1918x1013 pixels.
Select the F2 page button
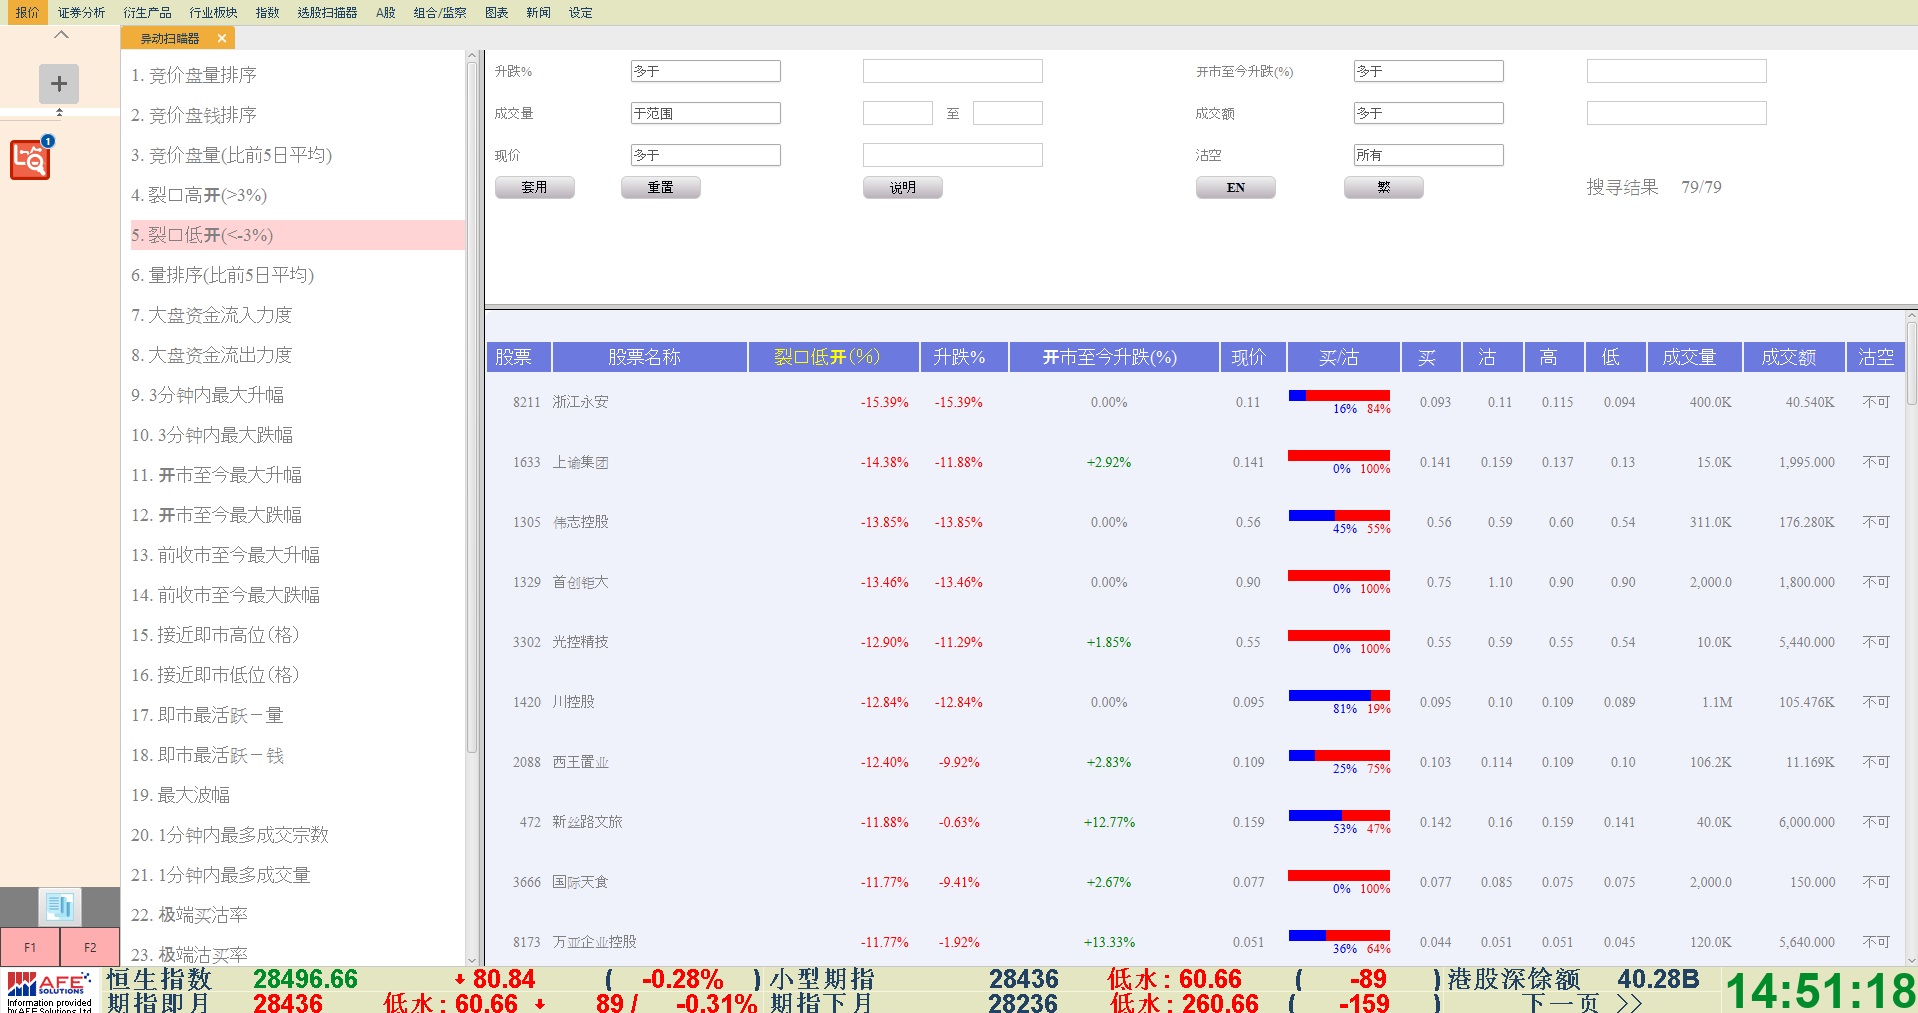pyautogui.click(x=90, y=947)
